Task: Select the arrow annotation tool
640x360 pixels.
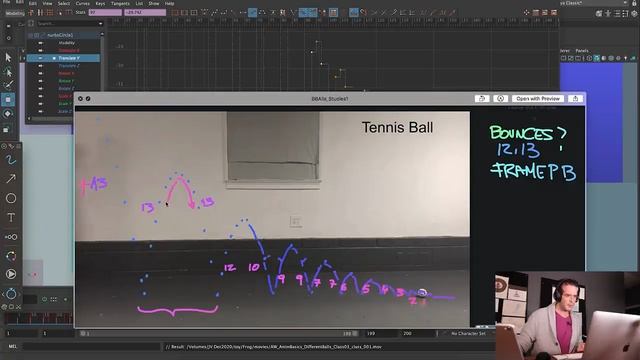Action: tap(11, 179)
